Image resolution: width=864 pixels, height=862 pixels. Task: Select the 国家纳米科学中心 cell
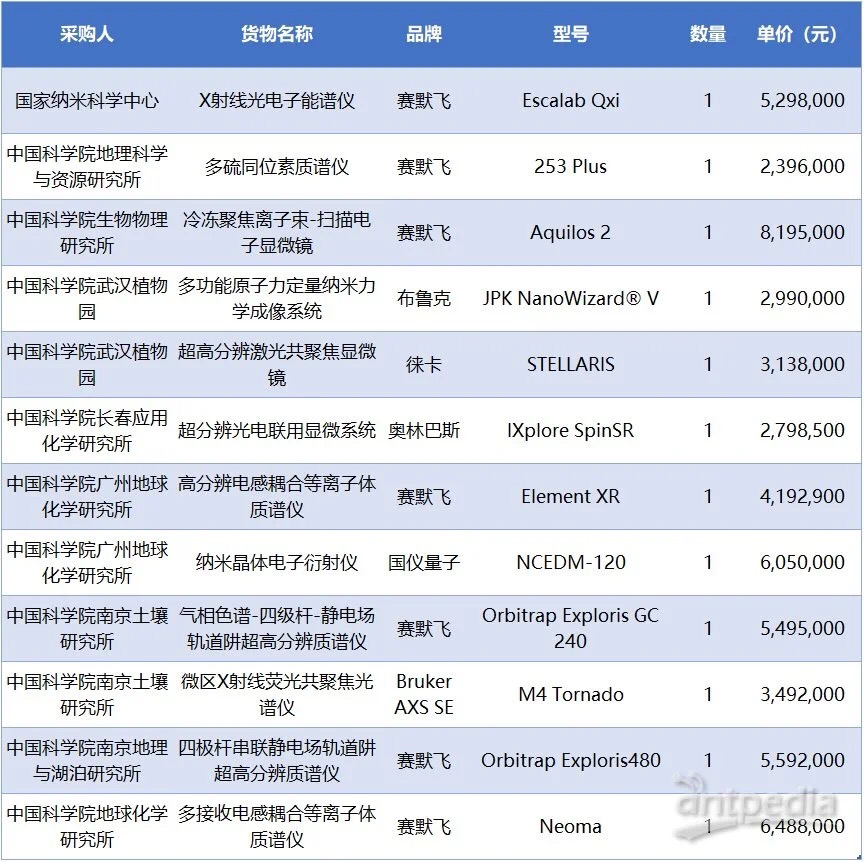pyautogui.click(x=87, y=100)
